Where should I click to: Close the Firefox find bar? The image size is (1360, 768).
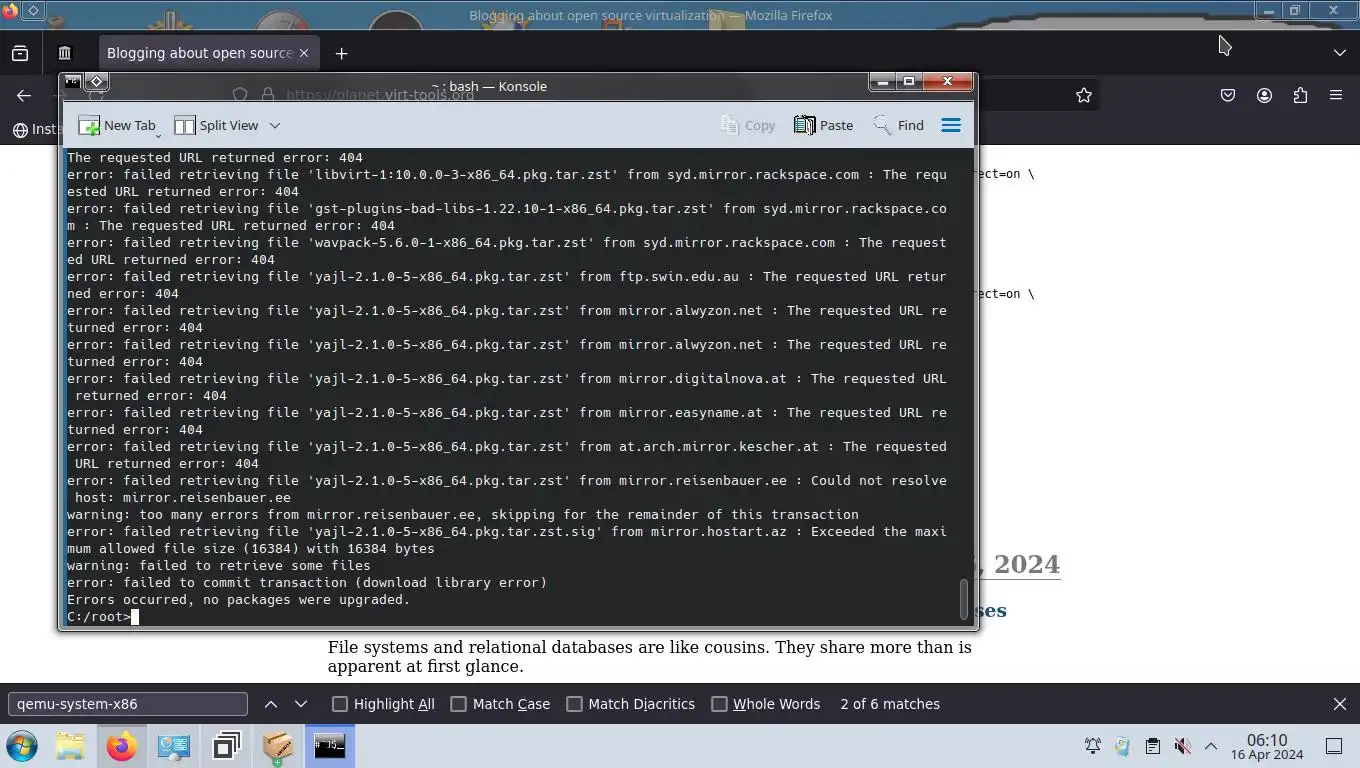[1340, 704]
